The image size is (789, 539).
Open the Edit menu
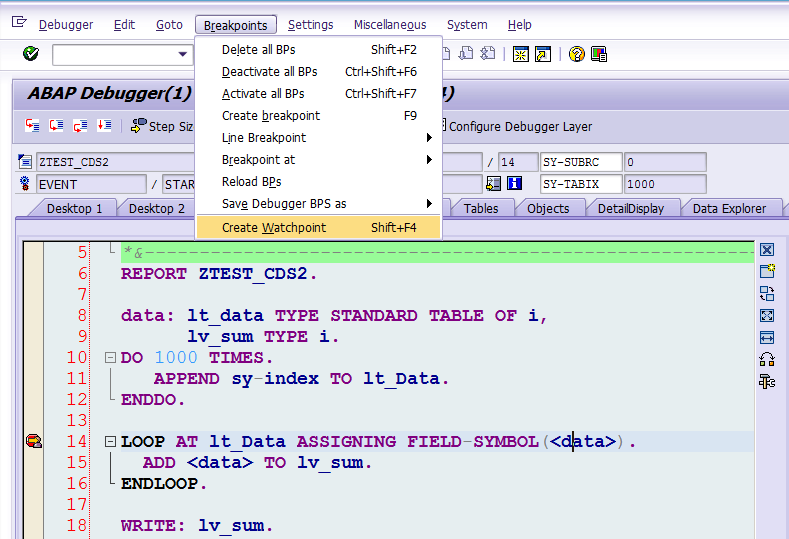click(x=124, y=25)
